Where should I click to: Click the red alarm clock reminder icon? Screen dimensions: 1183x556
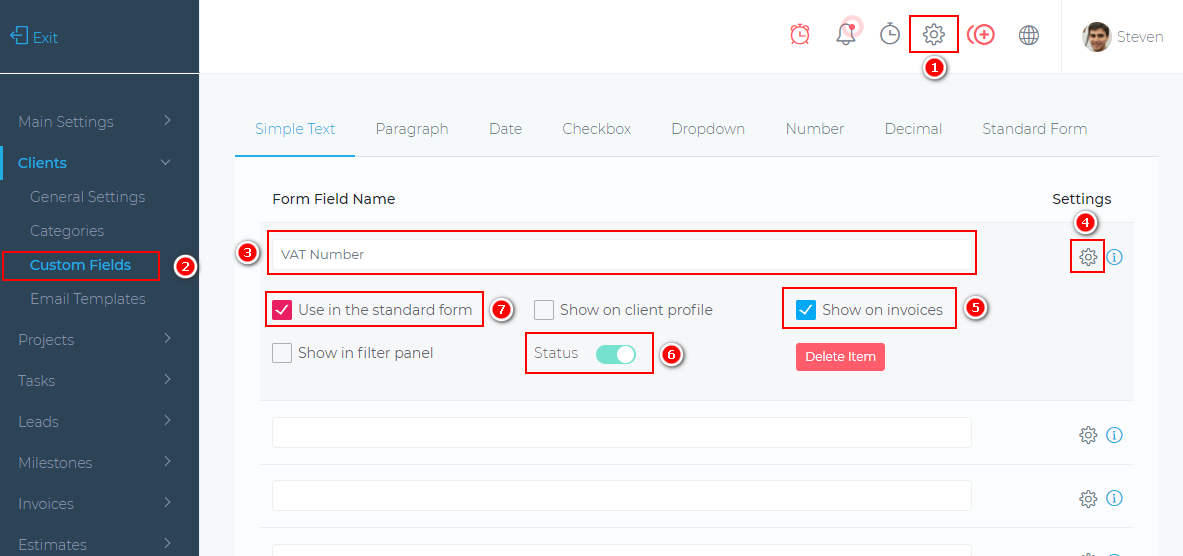(800, 35)
